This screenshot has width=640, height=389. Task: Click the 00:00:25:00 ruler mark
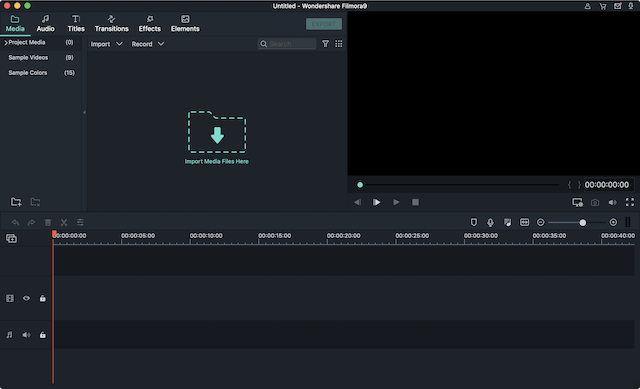412,236
